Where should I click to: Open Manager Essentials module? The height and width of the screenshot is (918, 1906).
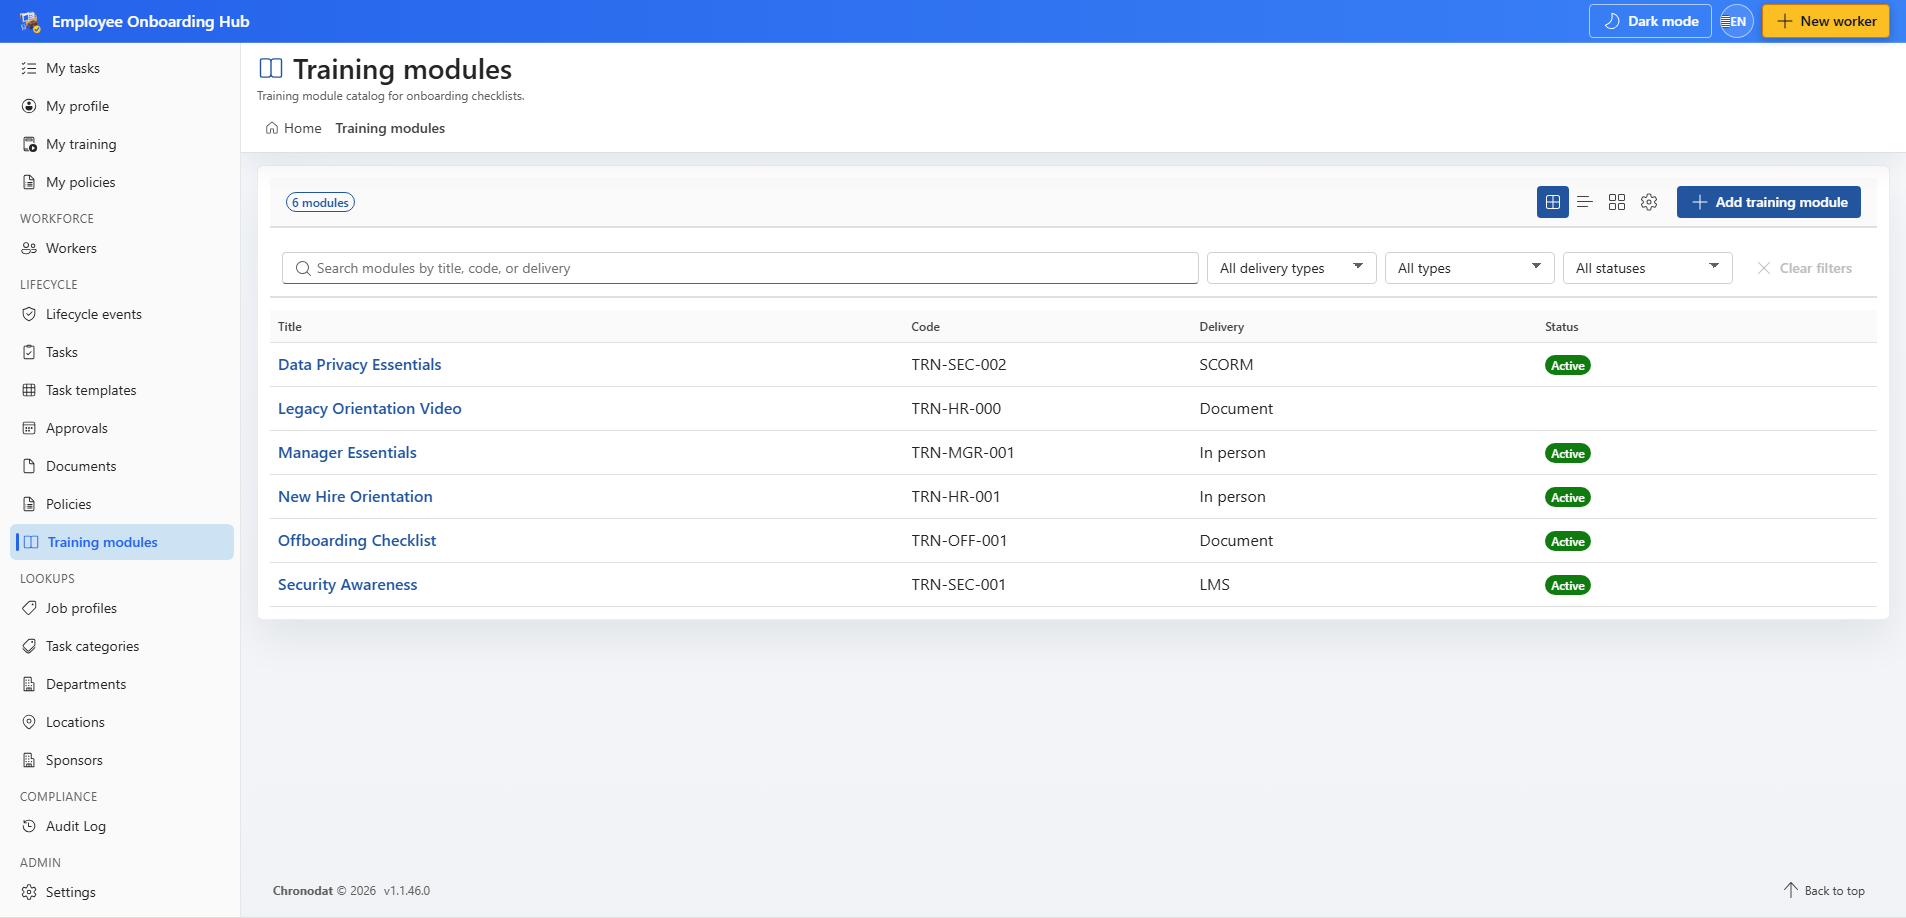tap(347, 453)
